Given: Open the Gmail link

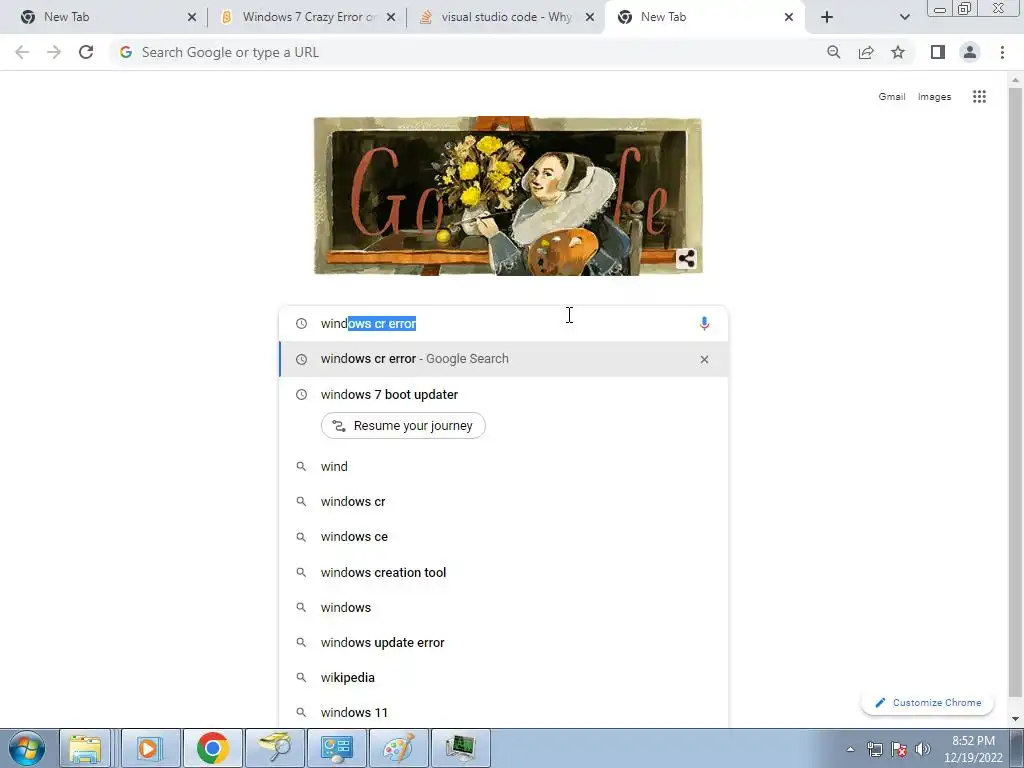Looking at the screenshot, I should pos(891,97).
